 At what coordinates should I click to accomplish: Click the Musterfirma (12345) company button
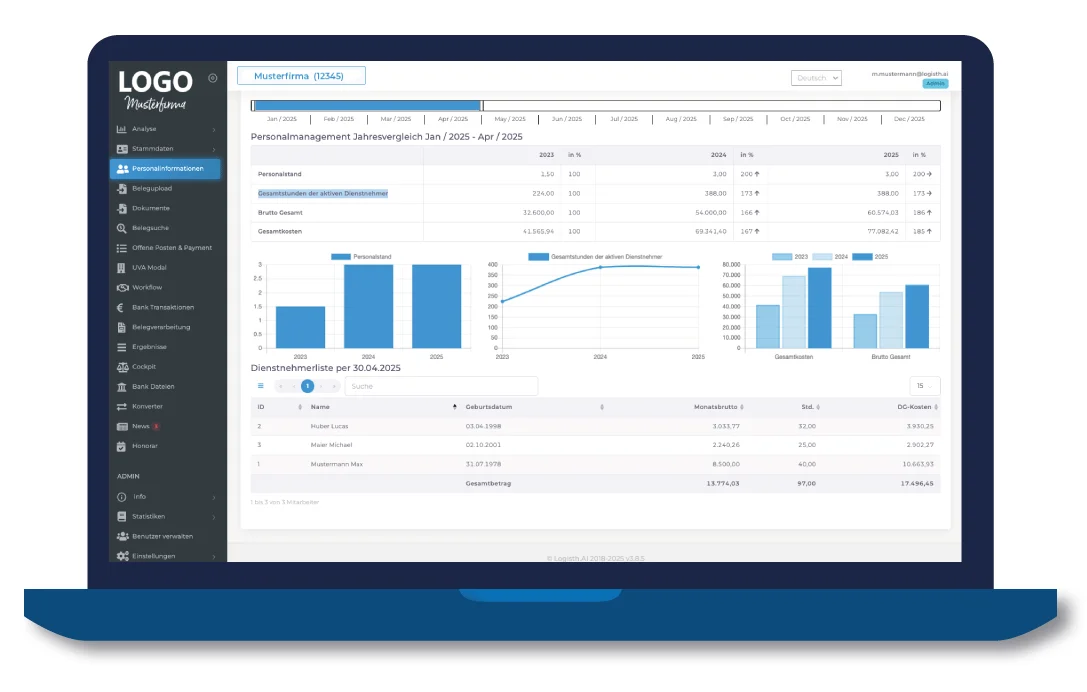pos(301,76)
